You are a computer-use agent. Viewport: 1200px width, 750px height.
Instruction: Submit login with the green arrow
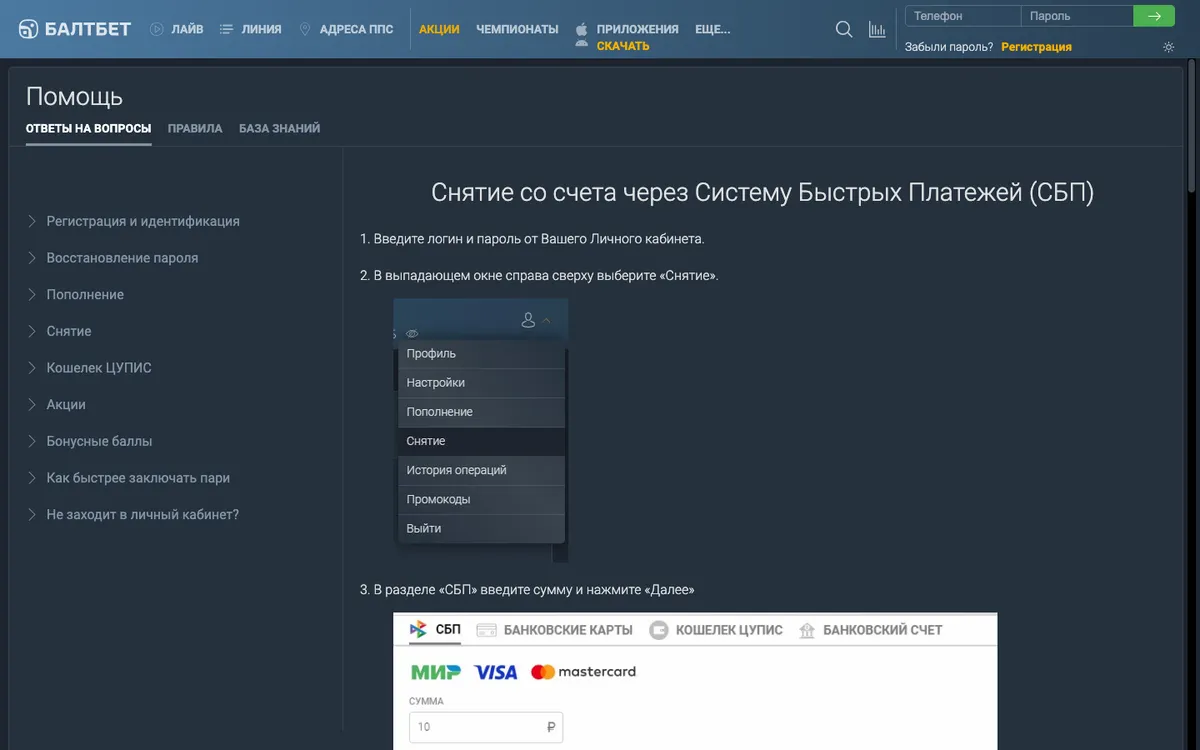(1155, 16)
